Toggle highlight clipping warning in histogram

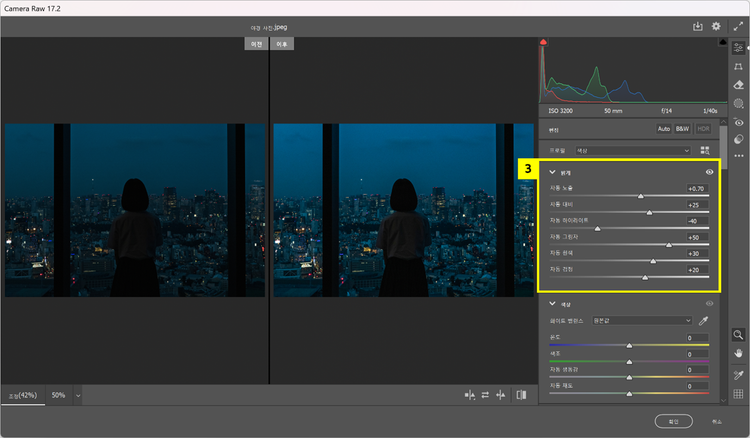point(722,43)
